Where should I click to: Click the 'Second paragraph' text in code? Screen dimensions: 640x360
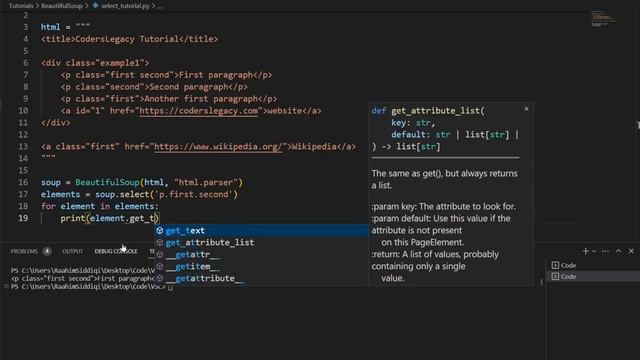click(189, 87)
